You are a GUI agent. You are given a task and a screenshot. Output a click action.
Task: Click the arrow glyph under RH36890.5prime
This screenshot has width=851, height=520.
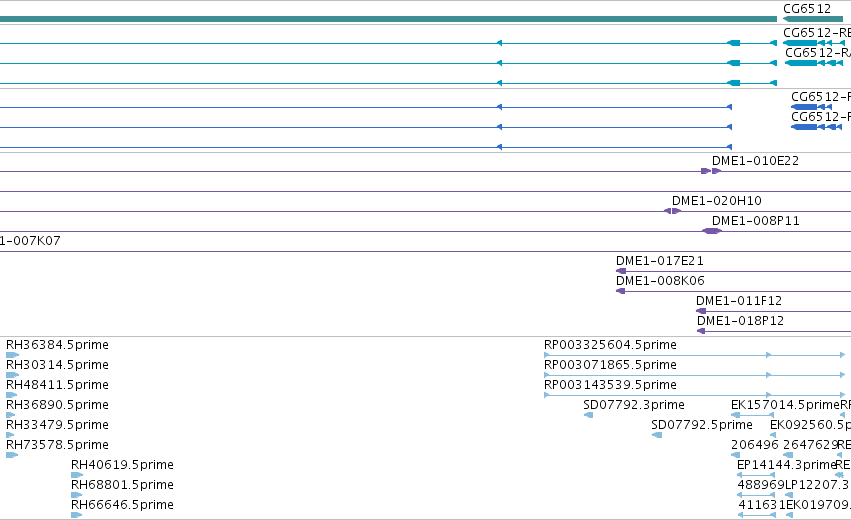10,415
